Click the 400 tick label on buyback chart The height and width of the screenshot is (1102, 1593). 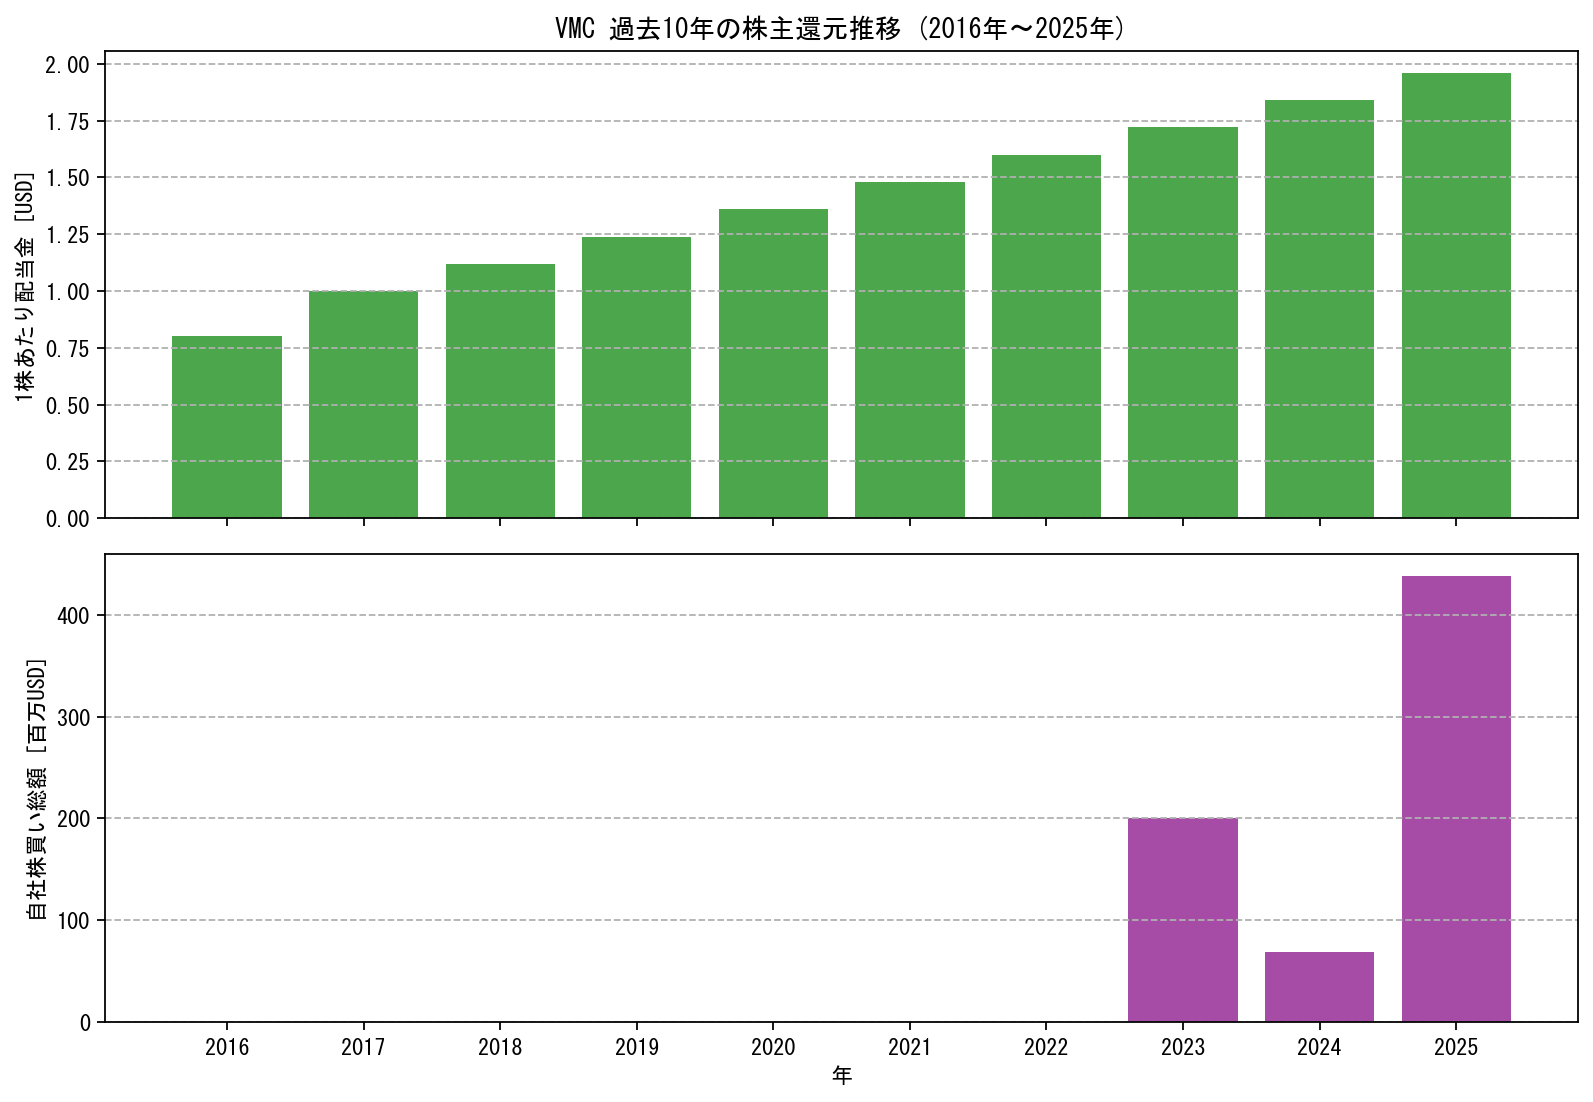click(74, 616)
